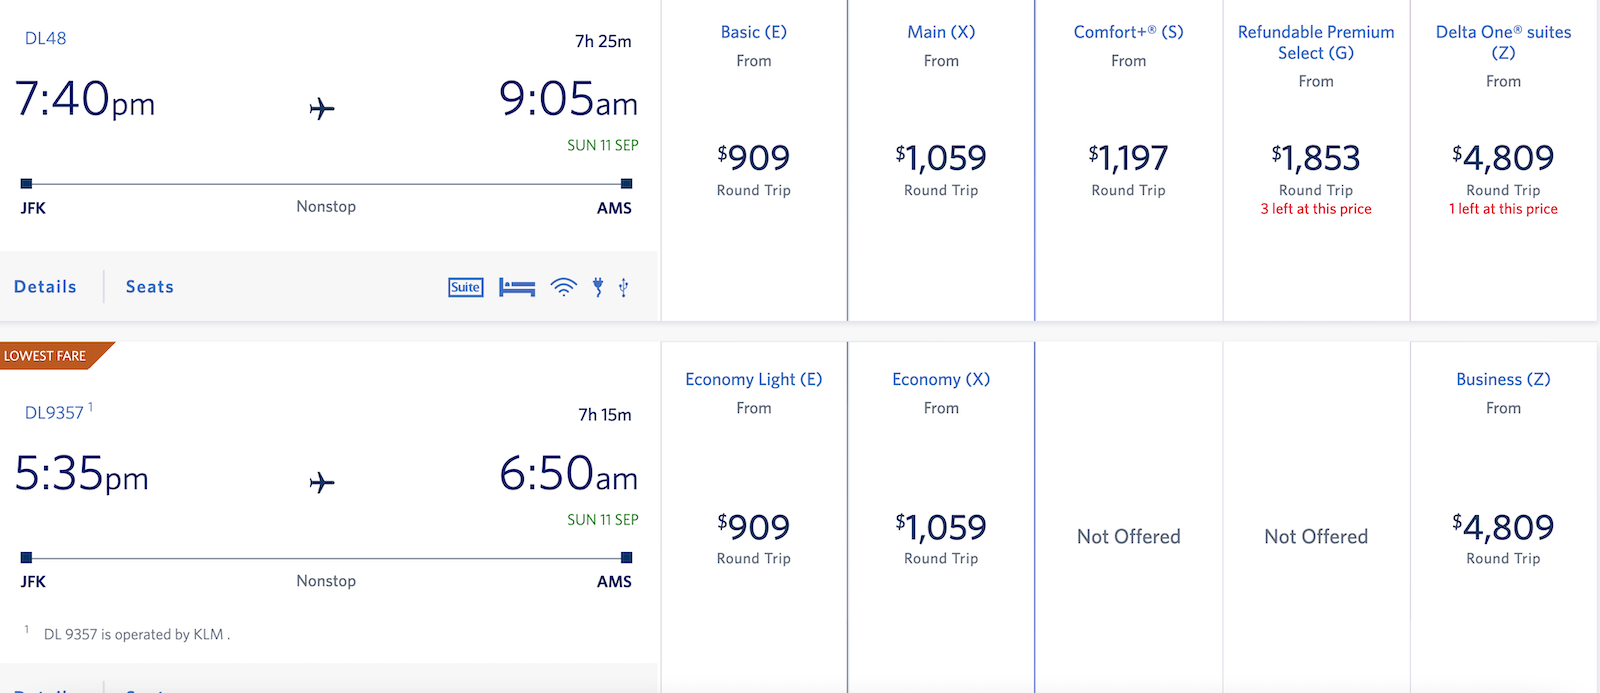Click the airplane icon on the DL9357 route
The image size is (1600, 693).
pos(322,482)
